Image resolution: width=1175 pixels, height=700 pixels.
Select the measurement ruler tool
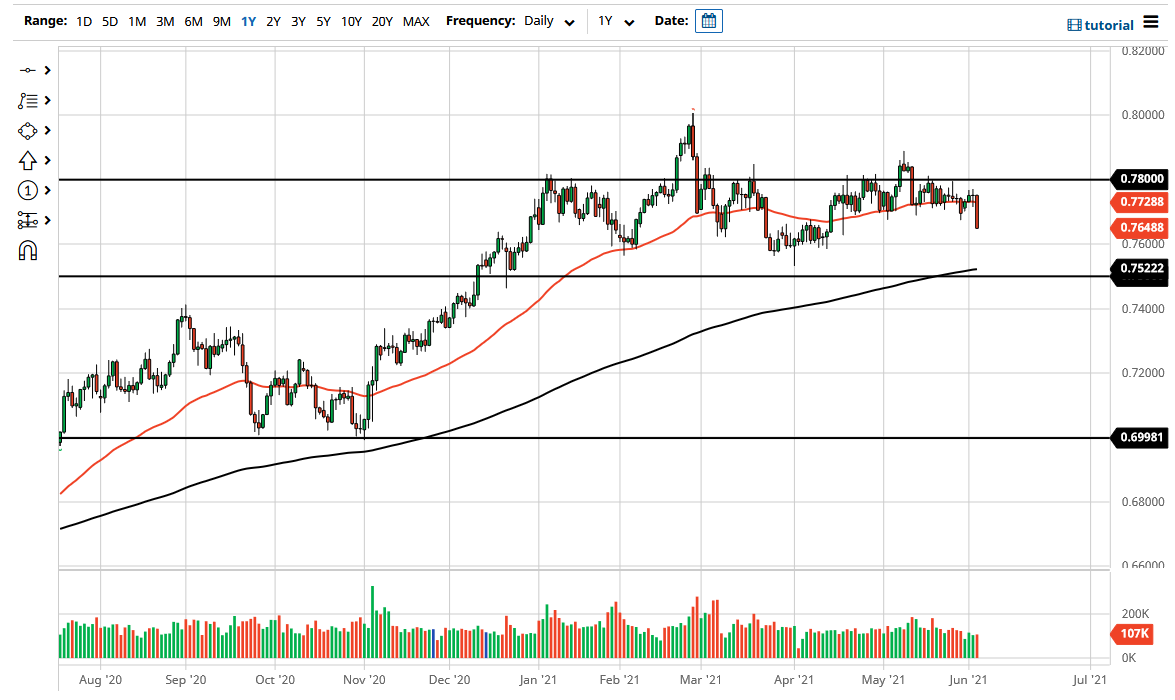coord(27,220)
